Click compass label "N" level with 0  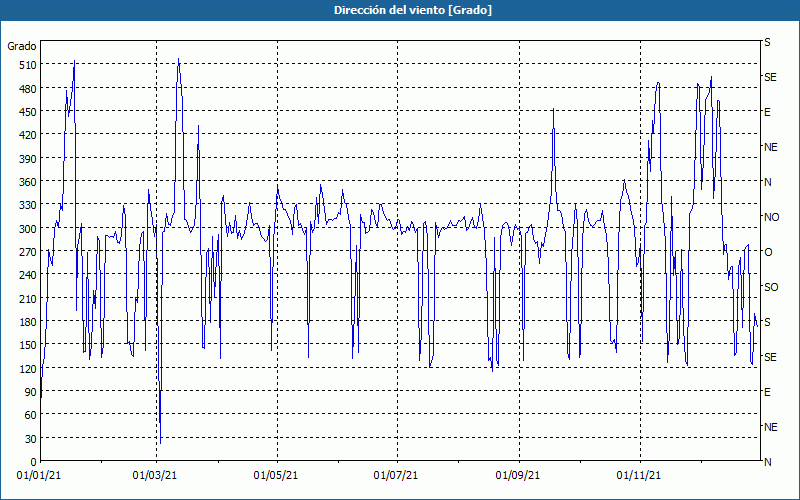pos(767,462)
